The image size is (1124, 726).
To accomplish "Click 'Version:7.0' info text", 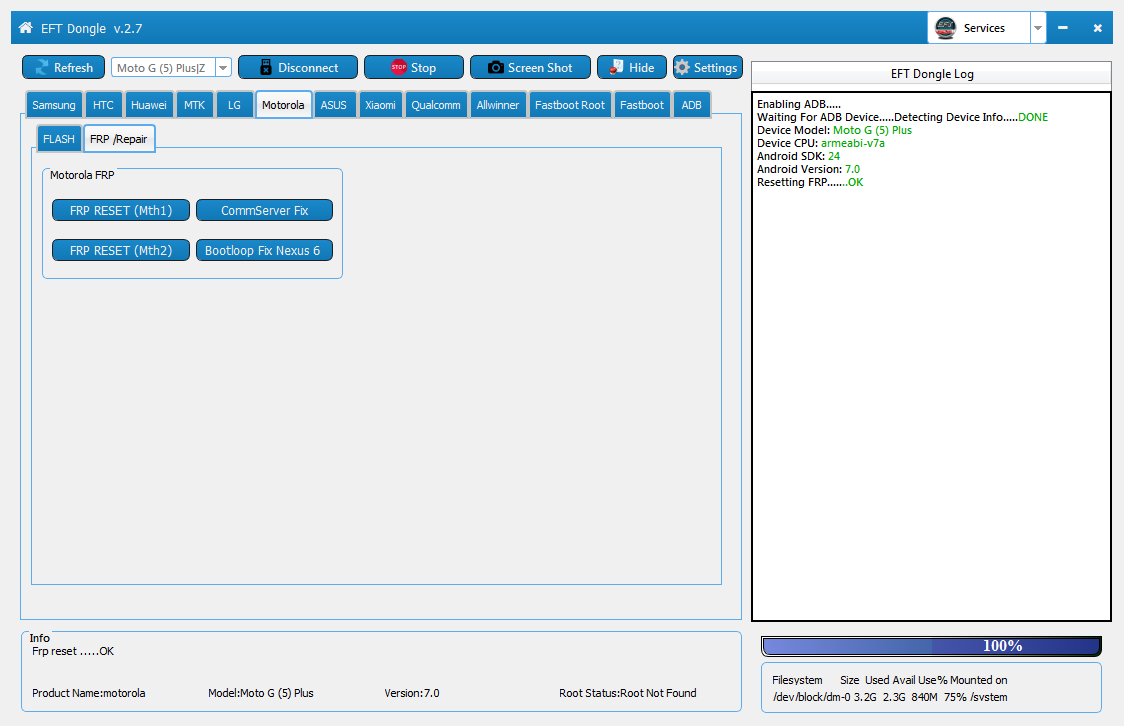I will [x=412, y=693].
